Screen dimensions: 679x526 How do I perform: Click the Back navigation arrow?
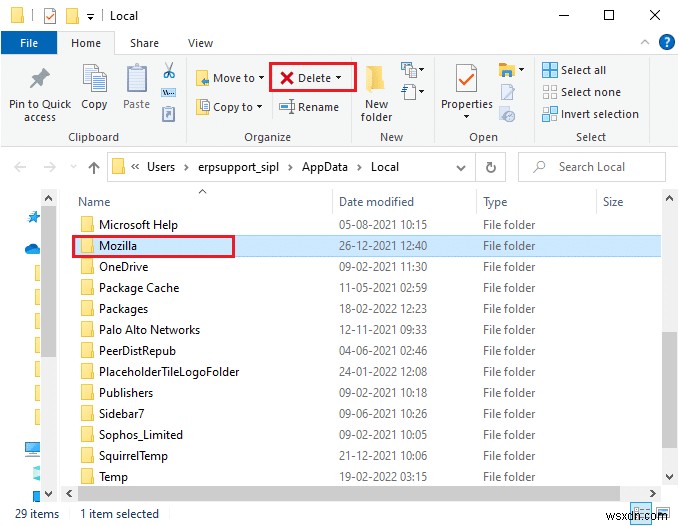(20, 167)
